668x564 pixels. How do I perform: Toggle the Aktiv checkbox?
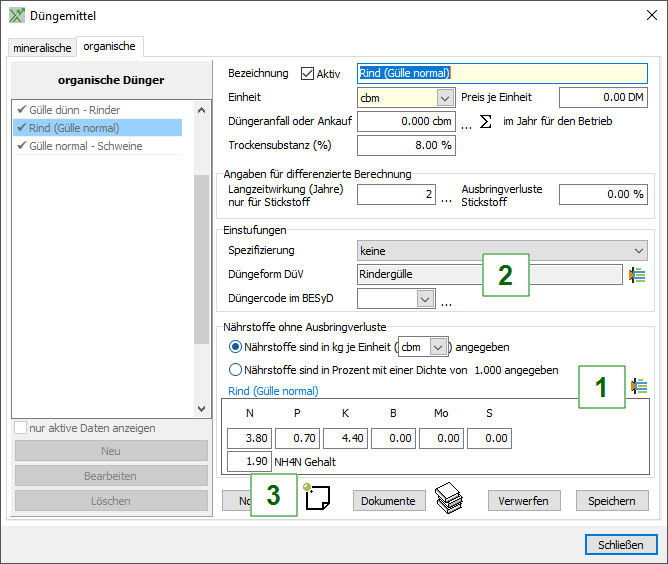tap(307, 73)
